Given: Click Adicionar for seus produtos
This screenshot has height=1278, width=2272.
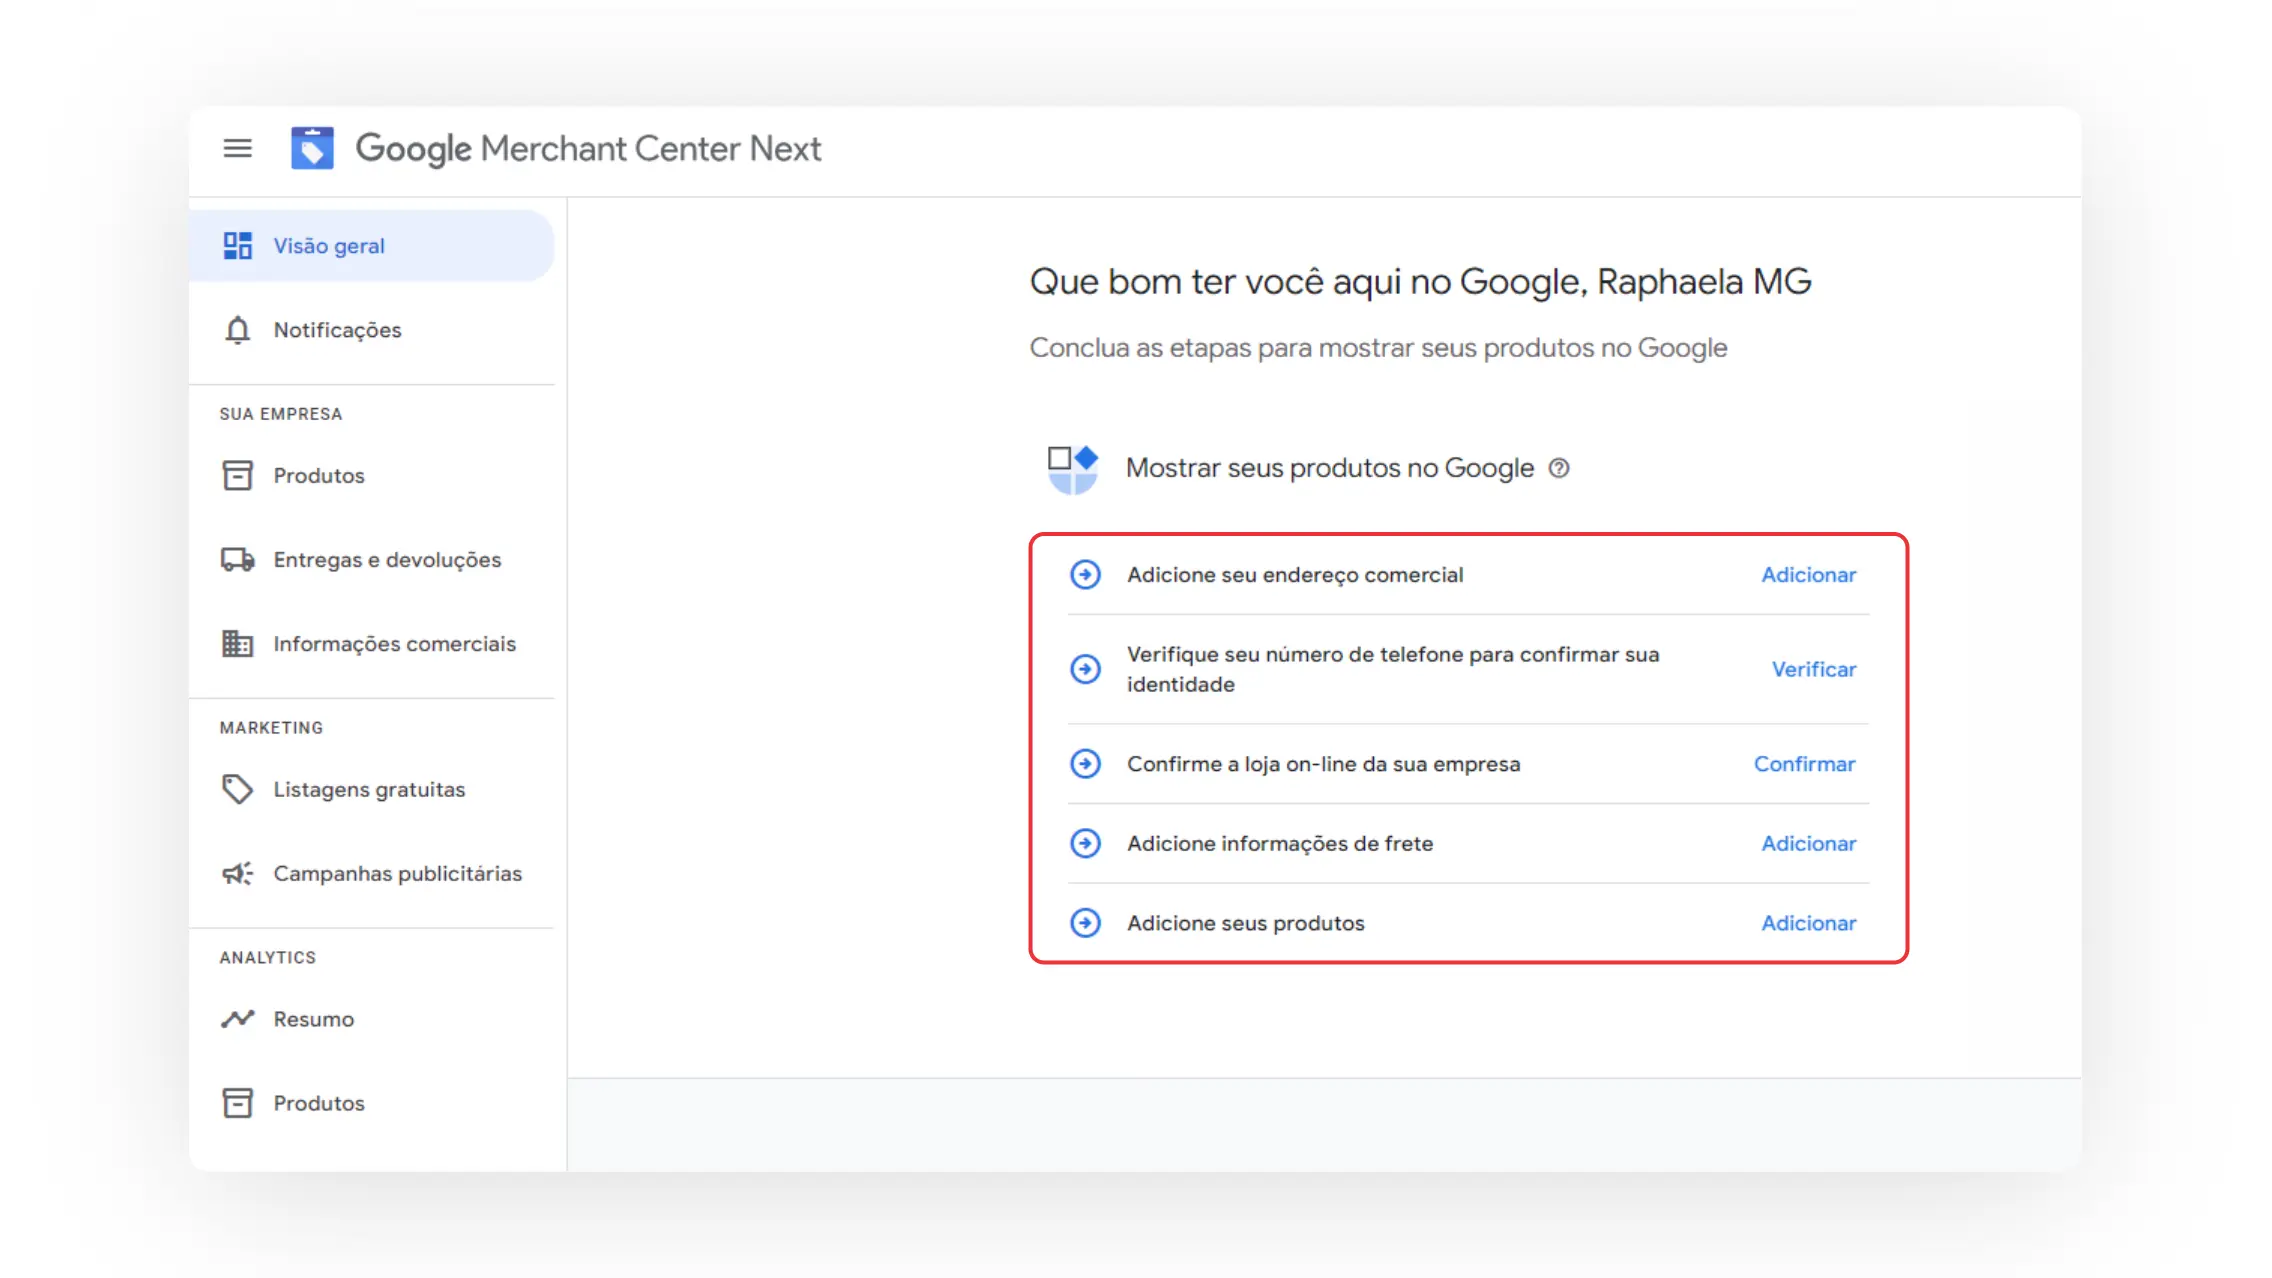Looking at the screenshot, I should [x=1807, y=922].
